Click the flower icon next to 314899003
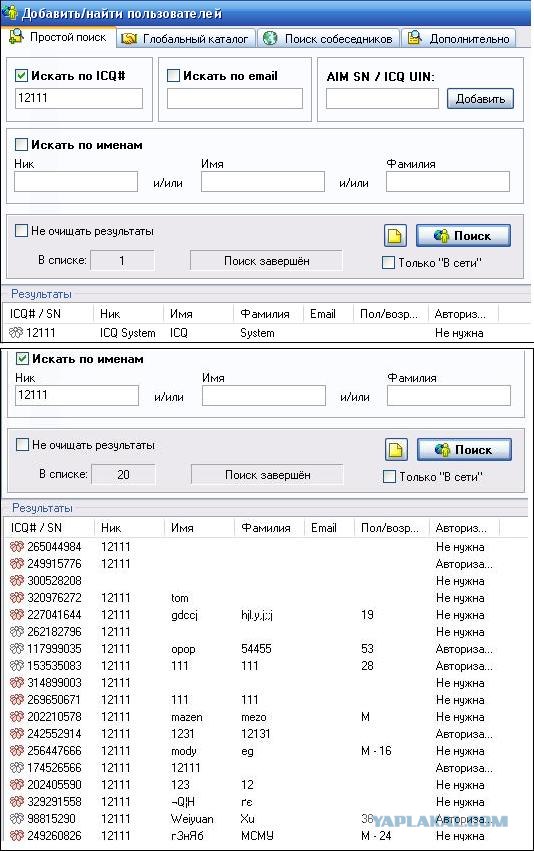 point(17,683)
